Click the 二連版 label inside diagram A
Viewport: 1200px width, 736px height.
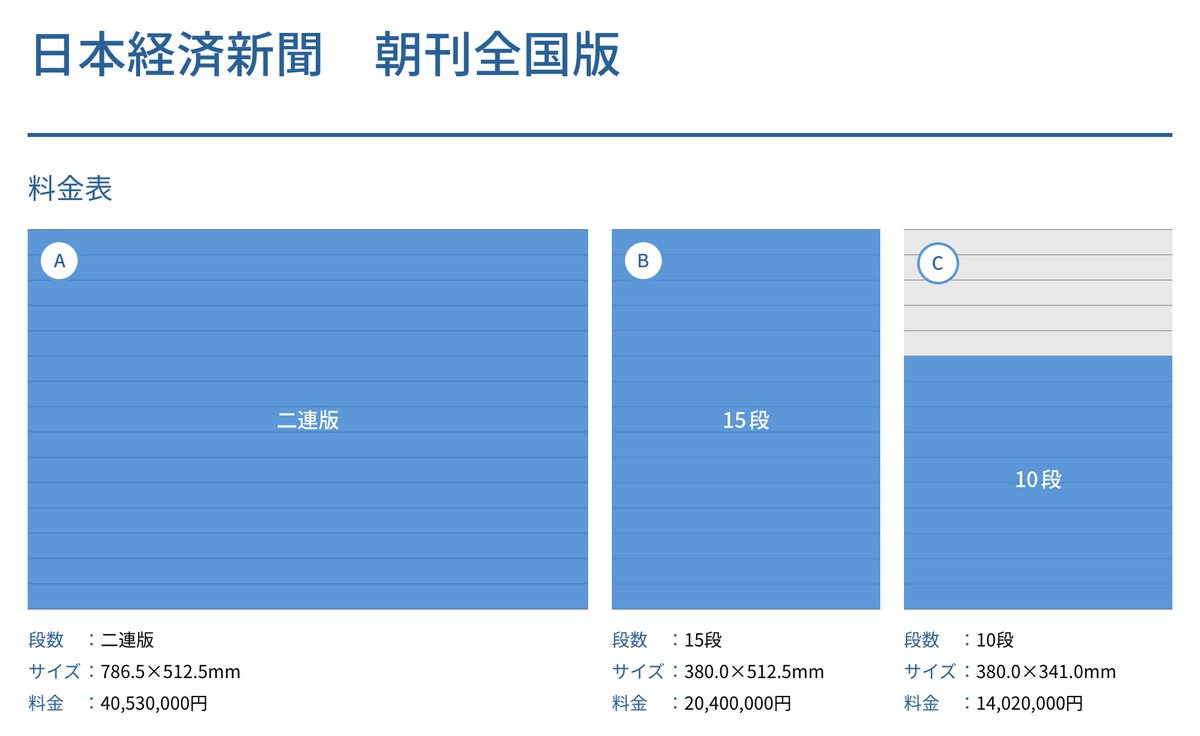[308, 420]
